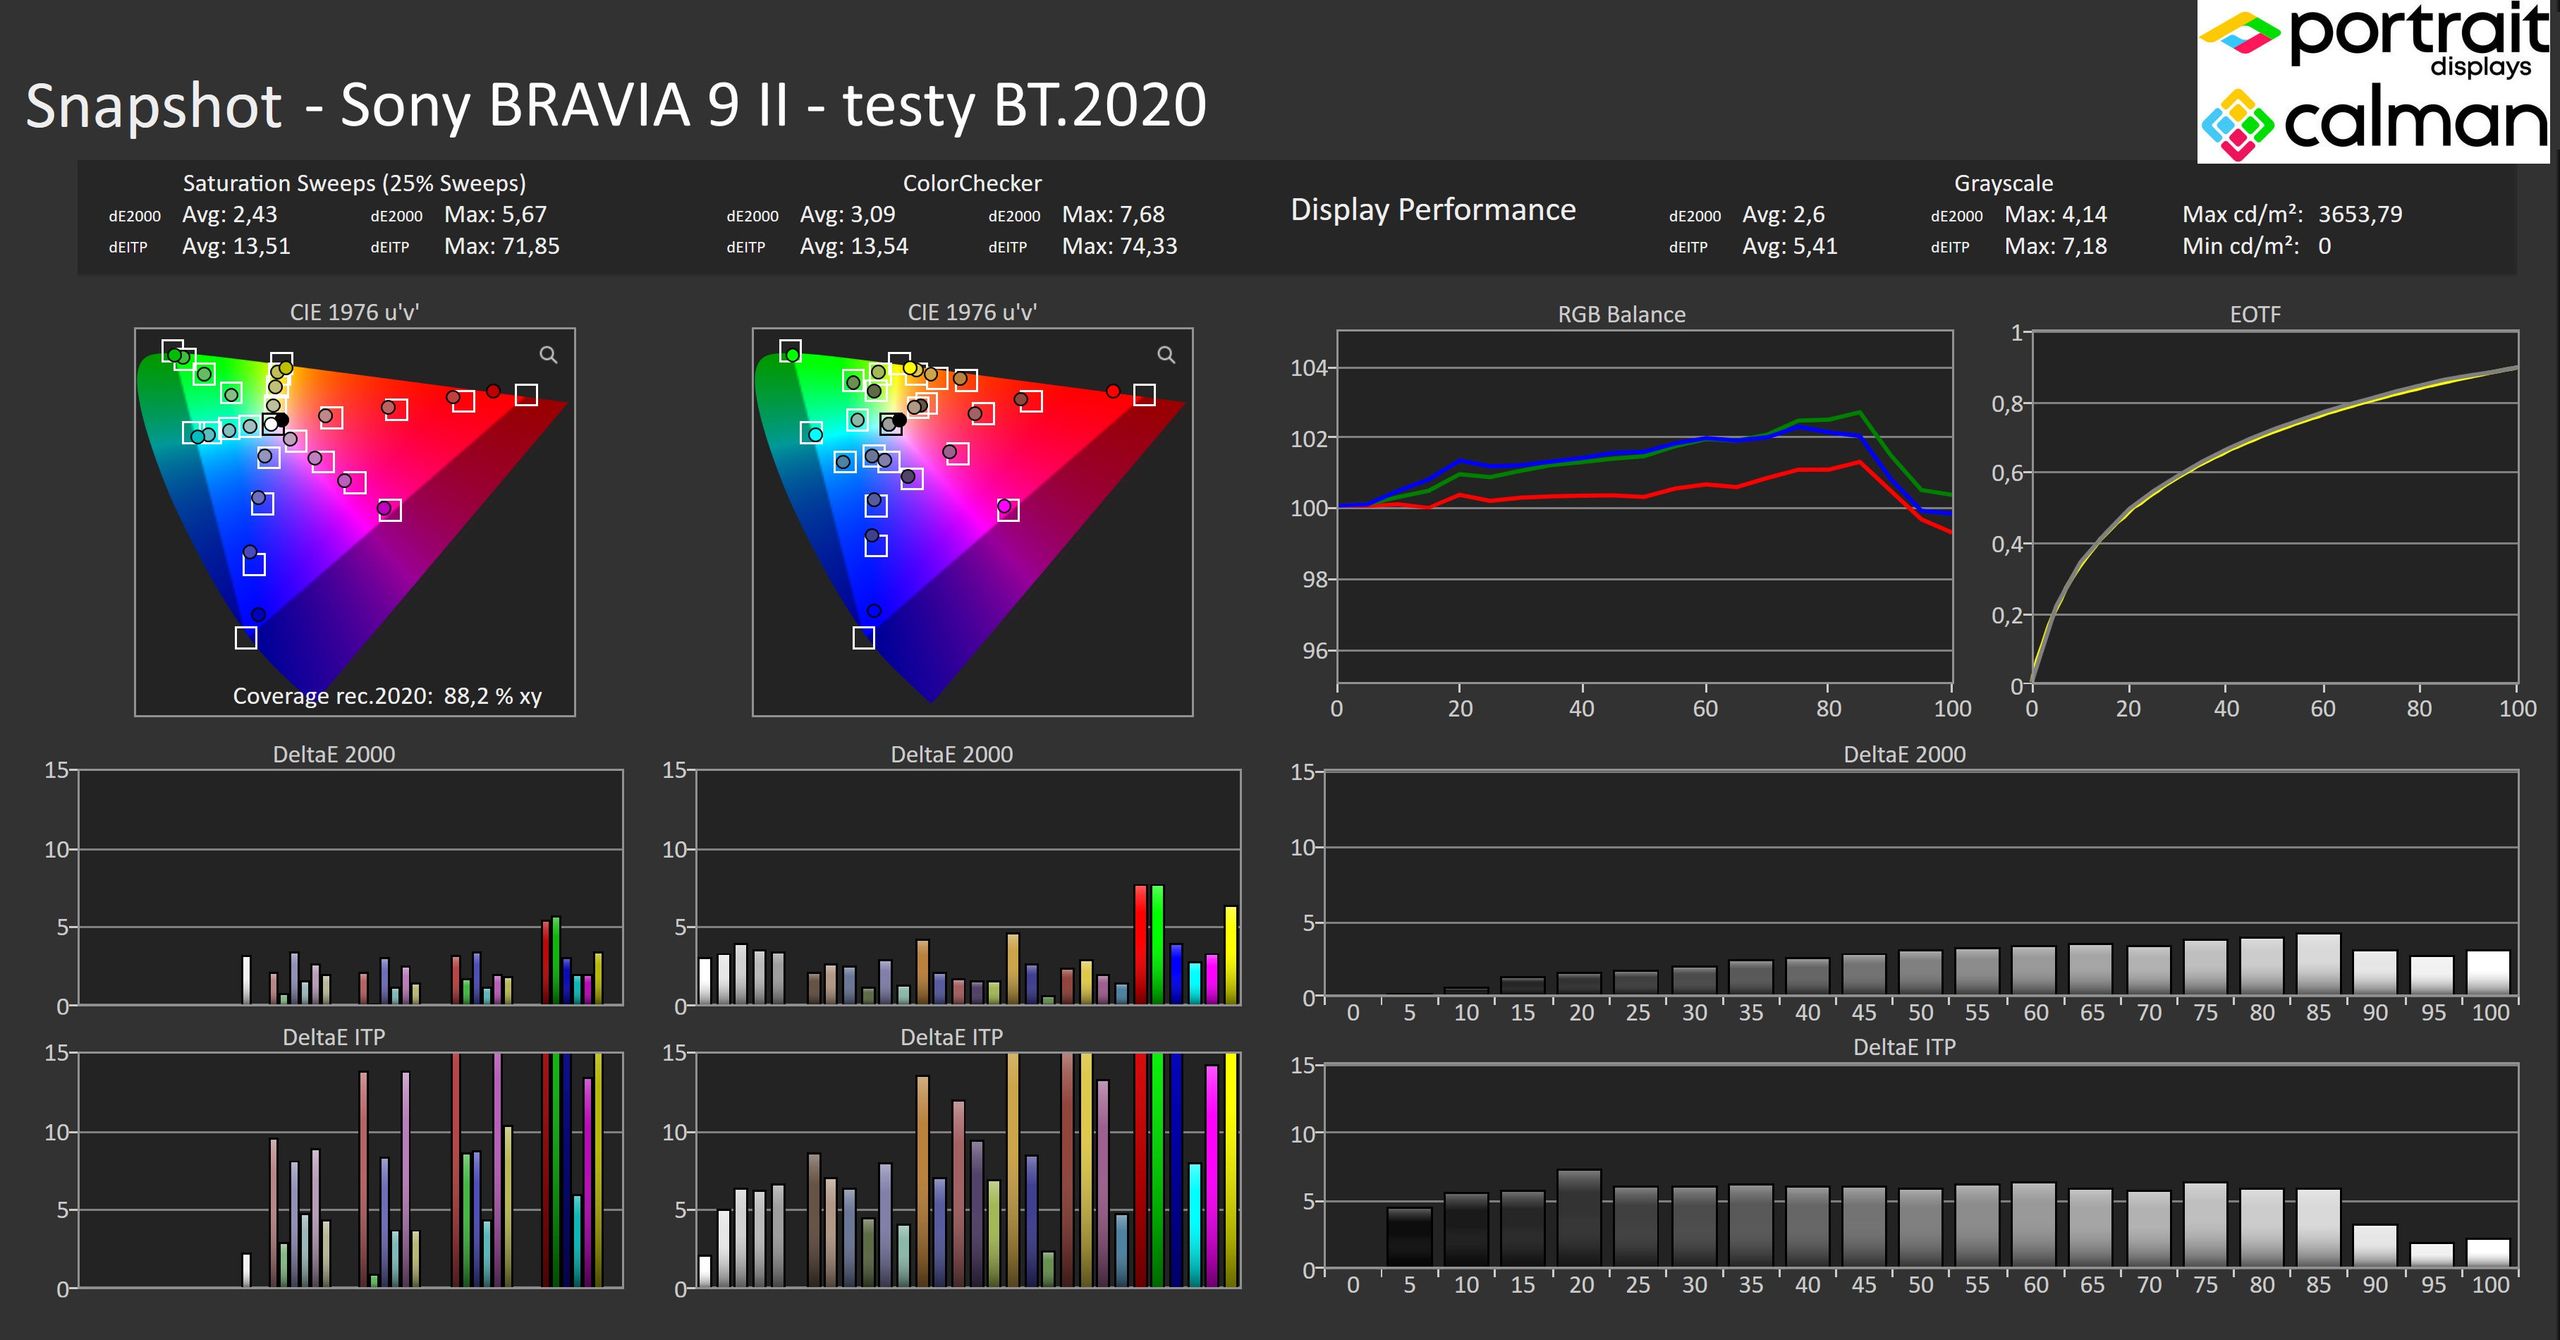Click the ColorChecker dEITP Avg: 13,54 value
The image size is (2560, 1340).
click(x=854, y=246)
